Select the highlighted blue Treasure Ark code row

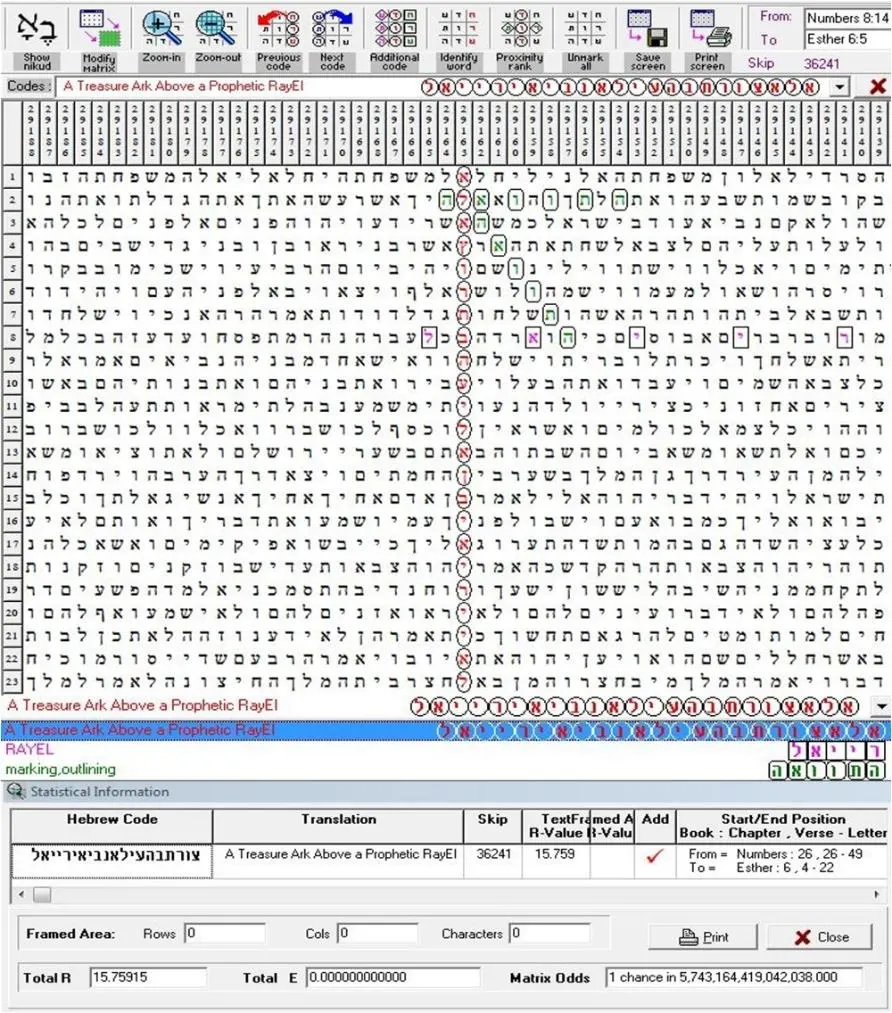446,730
